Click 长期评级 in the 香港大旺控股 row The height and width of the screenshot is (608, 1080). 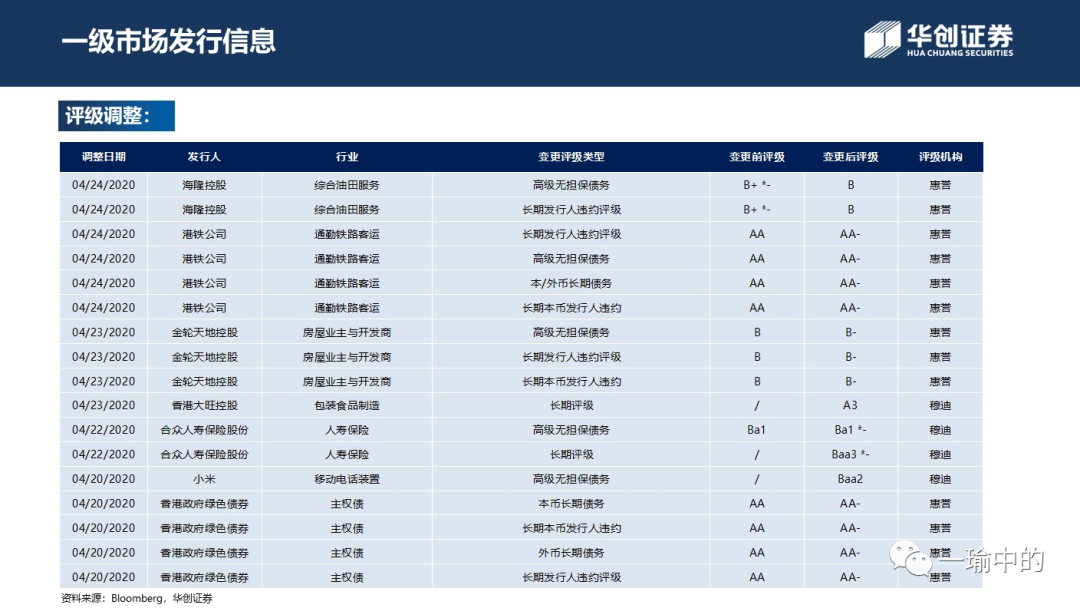(571, 406)
